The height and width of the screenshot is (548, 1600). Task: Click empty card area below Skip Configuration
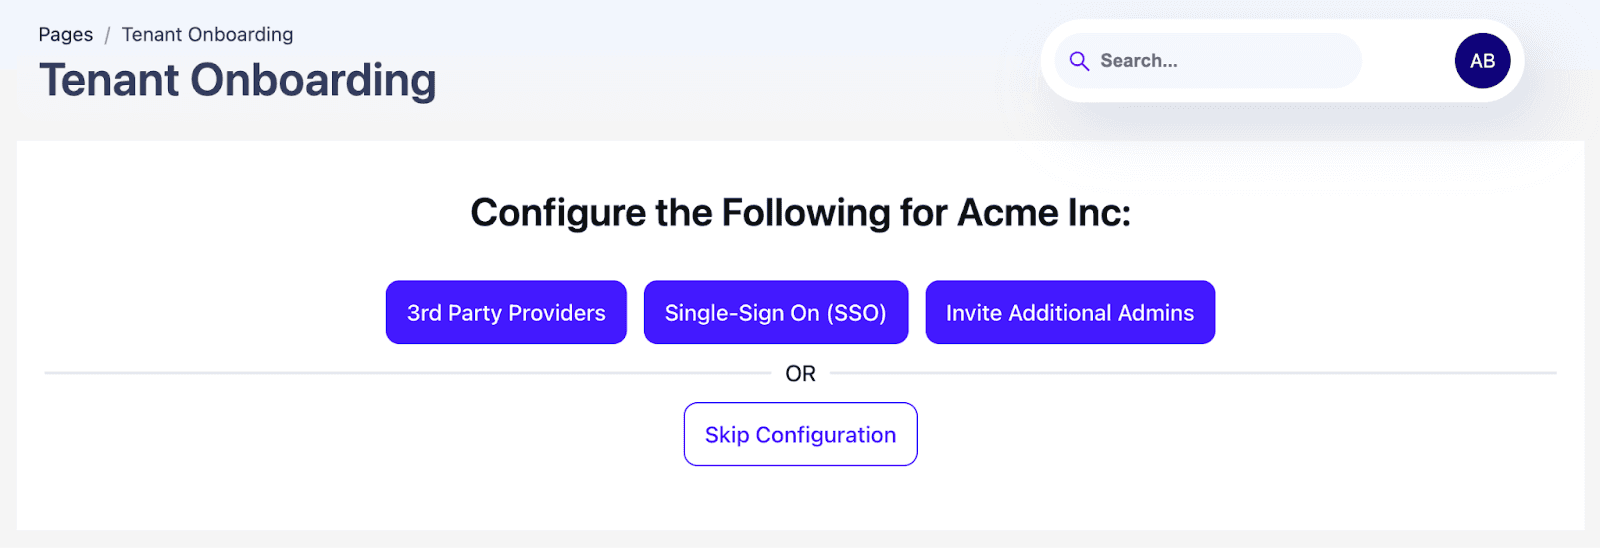pyautogui.click(x=800, y=498)
